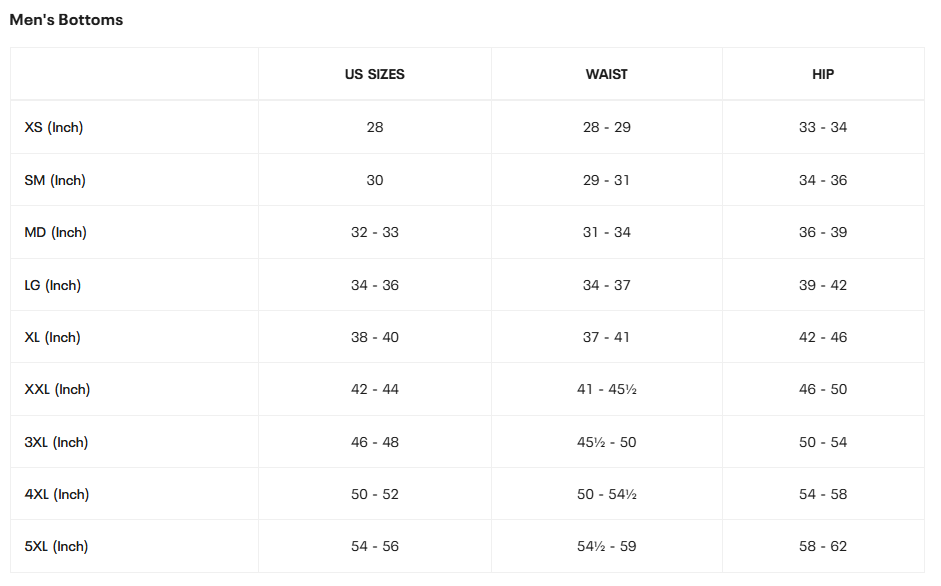Click the HIP column header
941x586 pixels.
[823, 75]
